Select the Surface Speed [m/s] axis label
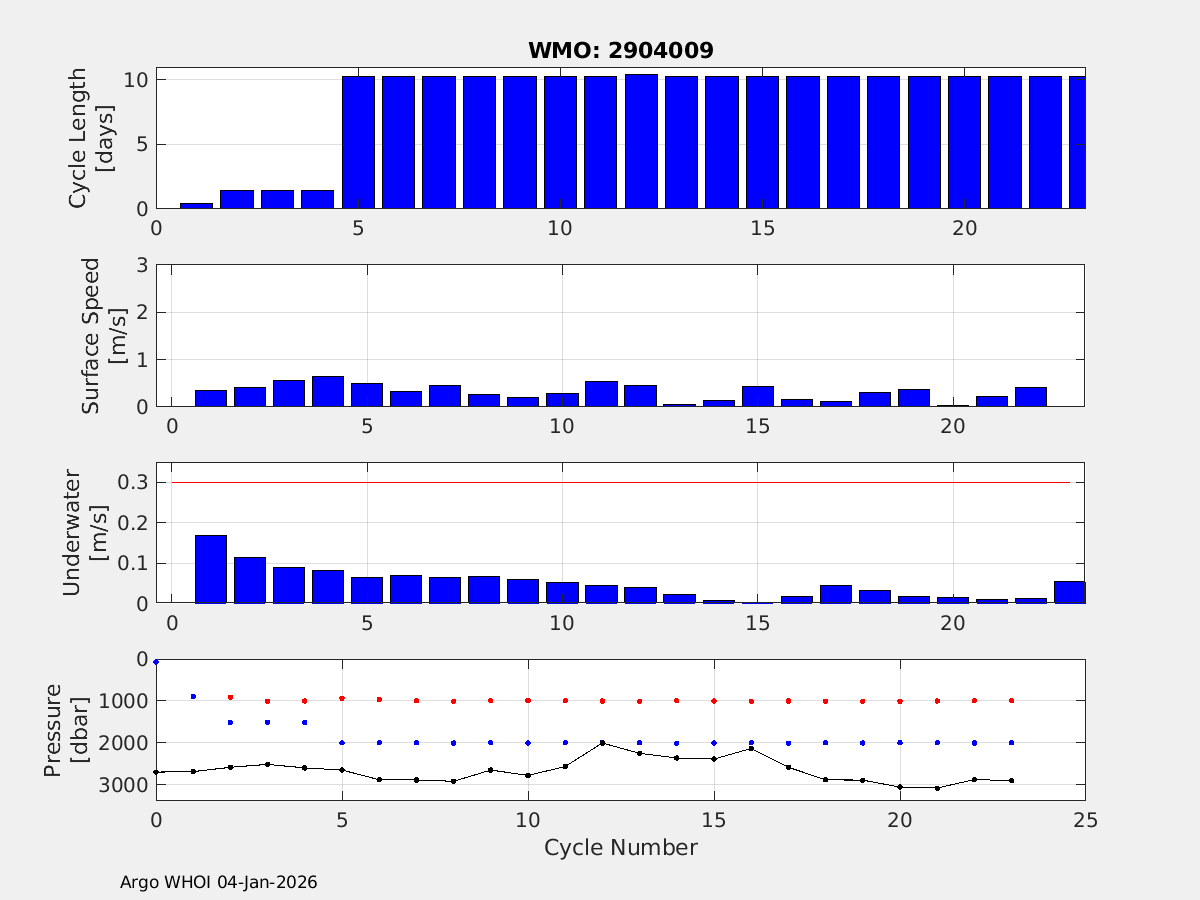This screenshot has height=900, width=1200. [x=102, y=335]
